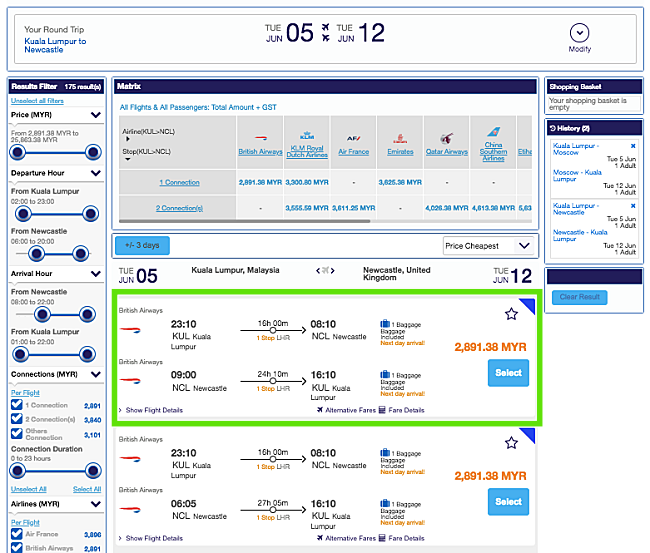Select Air France 3,611.25 MYR matrix fare

[354, 208]
